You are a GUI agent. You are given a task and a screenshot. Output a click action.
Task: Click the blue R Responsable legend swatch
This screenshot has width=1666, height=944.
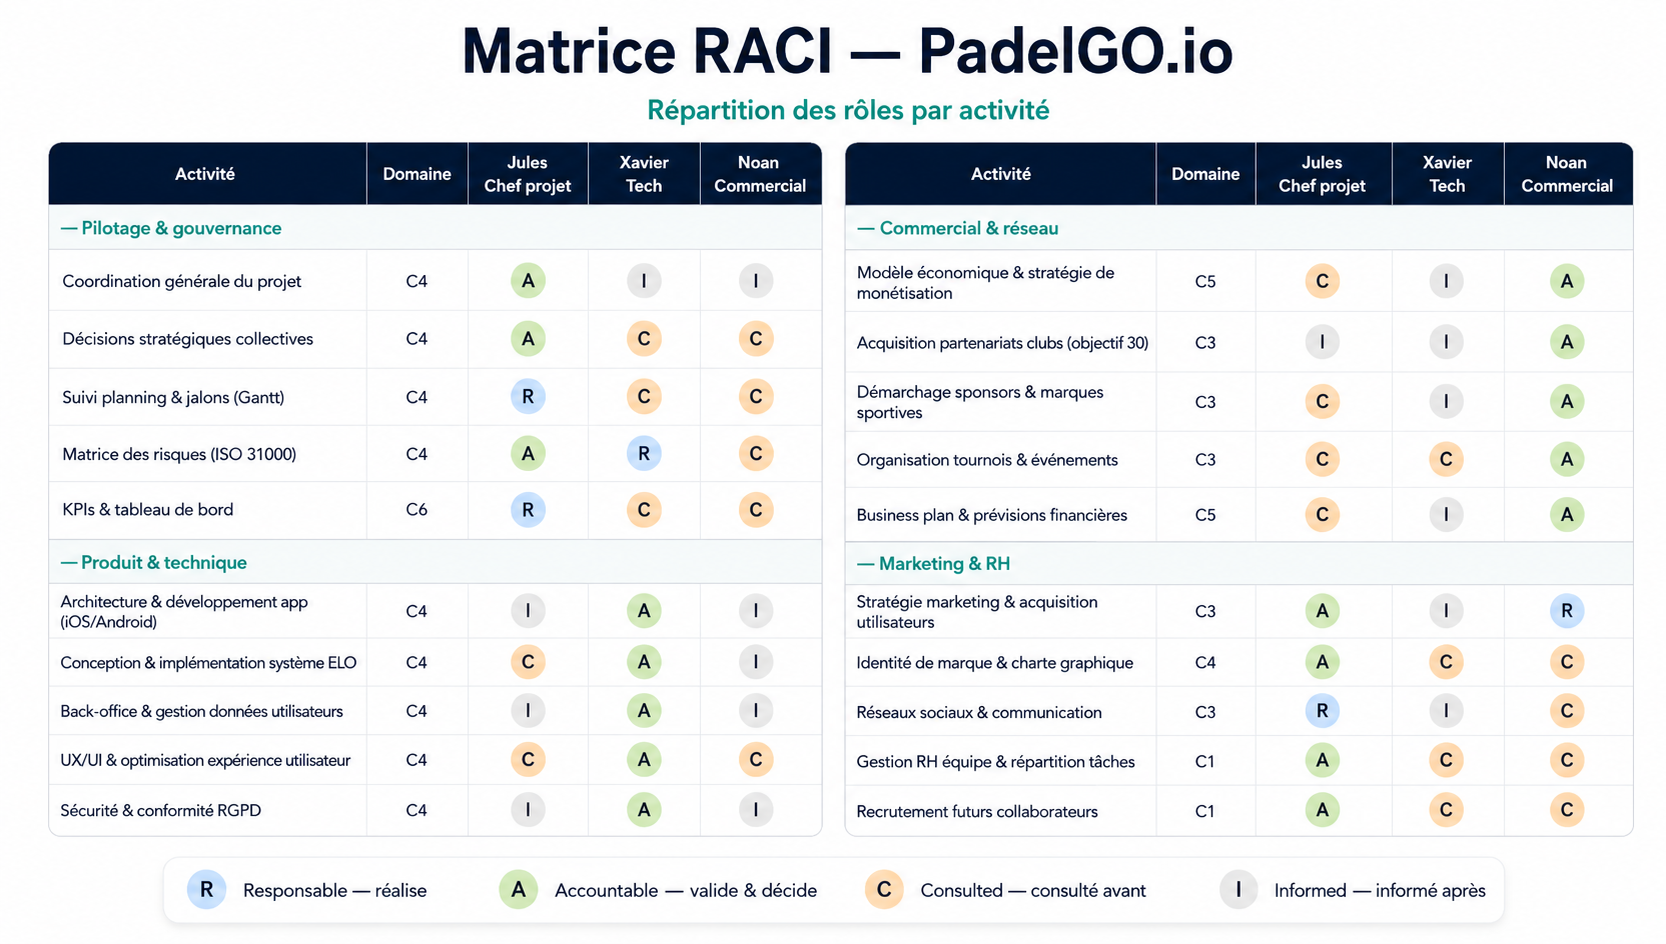(206, 889)
